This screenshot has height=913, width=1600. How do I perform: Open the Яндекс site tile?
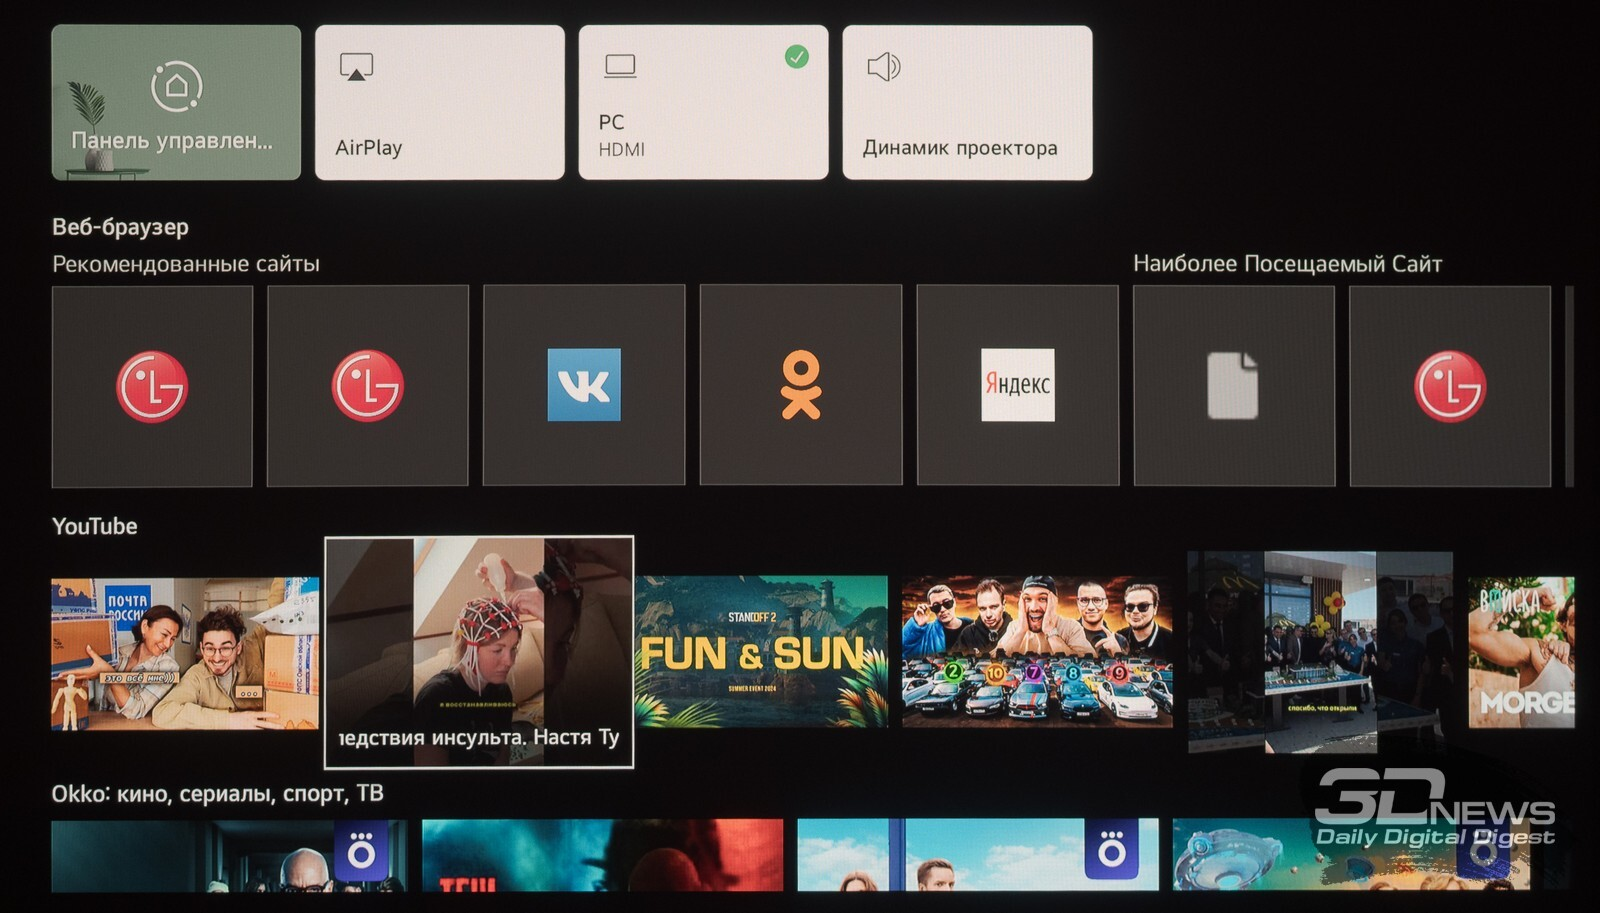tap(1018, 385)
